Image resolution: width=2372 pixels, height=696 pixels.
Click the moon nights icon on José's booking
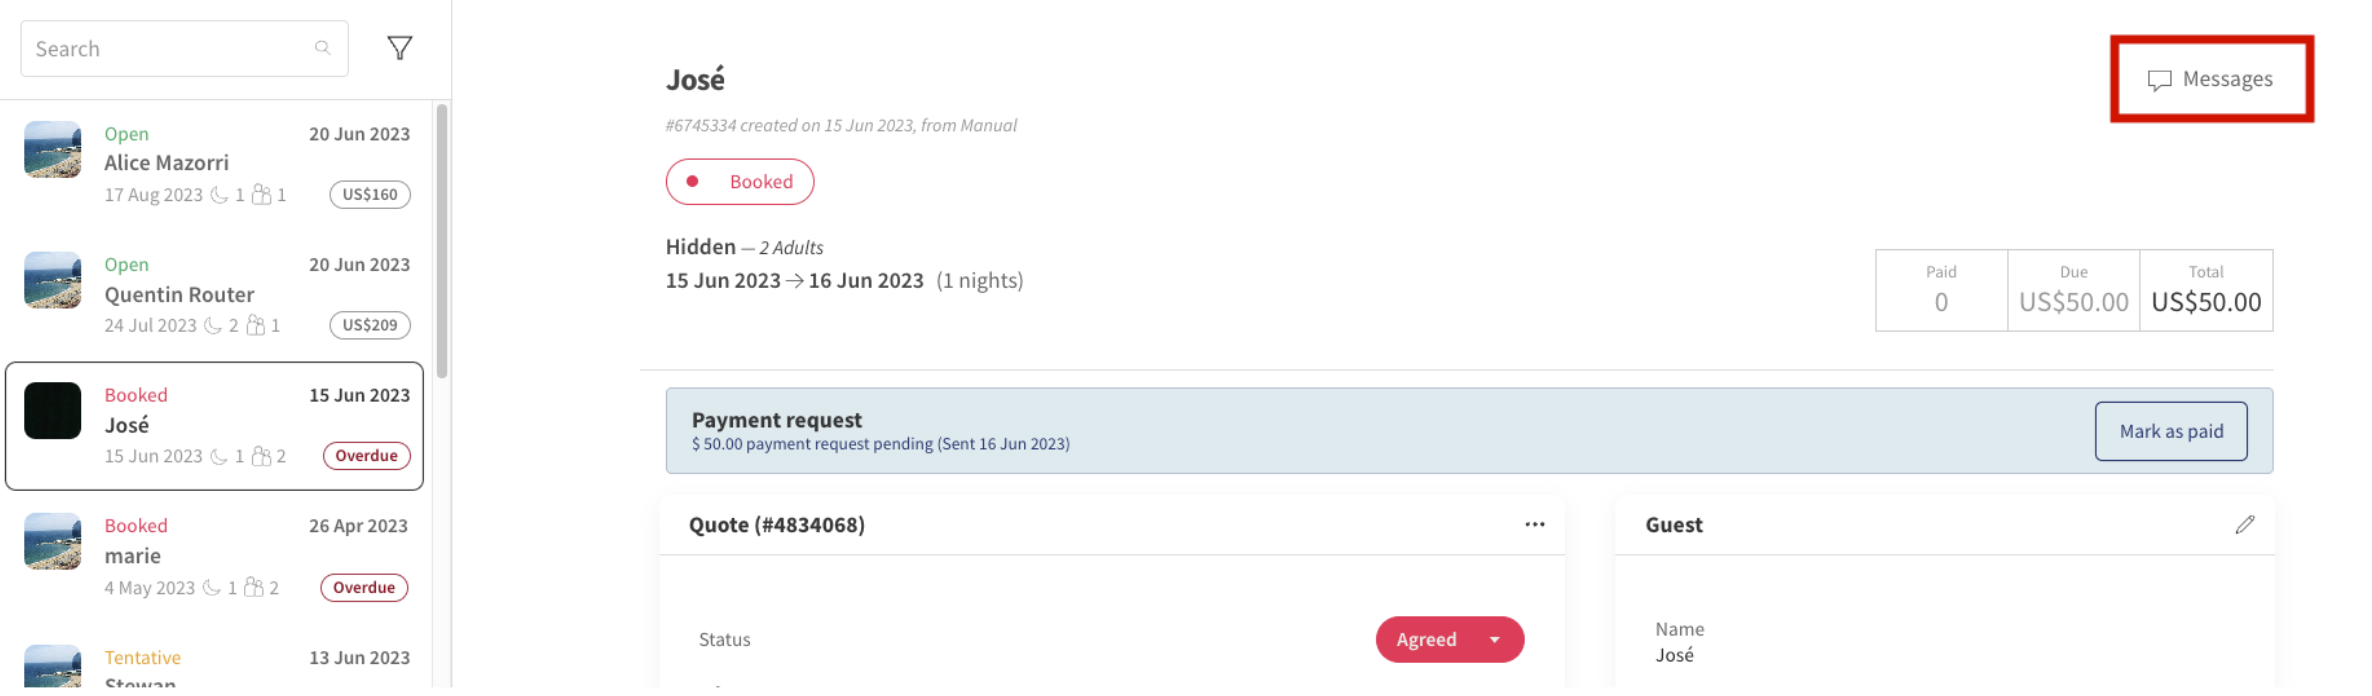pos(219,456)
